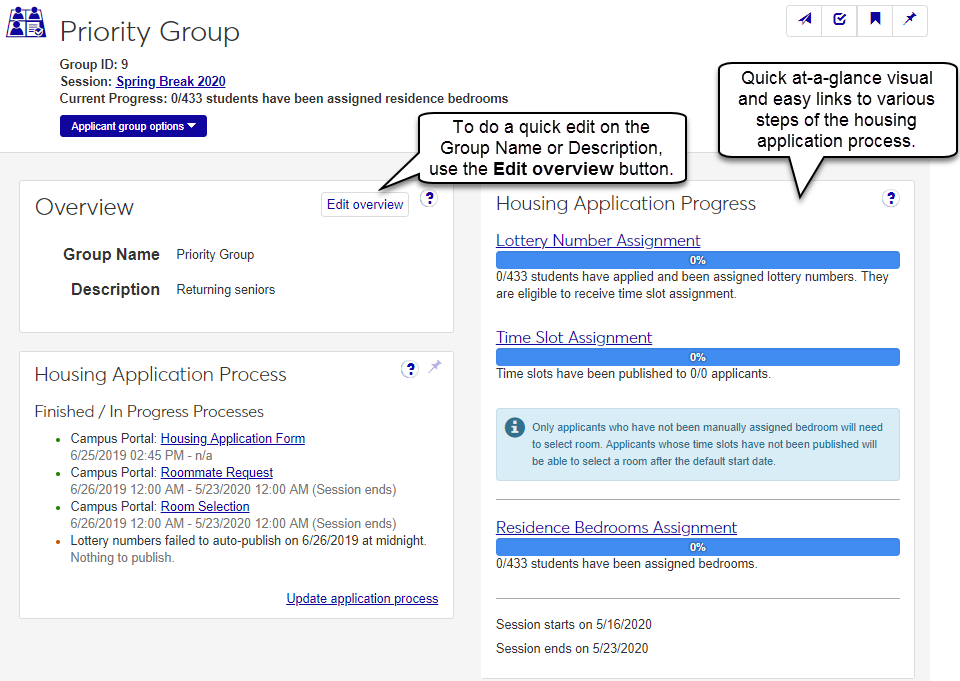Open help for the Overview panel
Viewport: 960px width, 681px height.
pyautogui.click(x=428, y=198)
